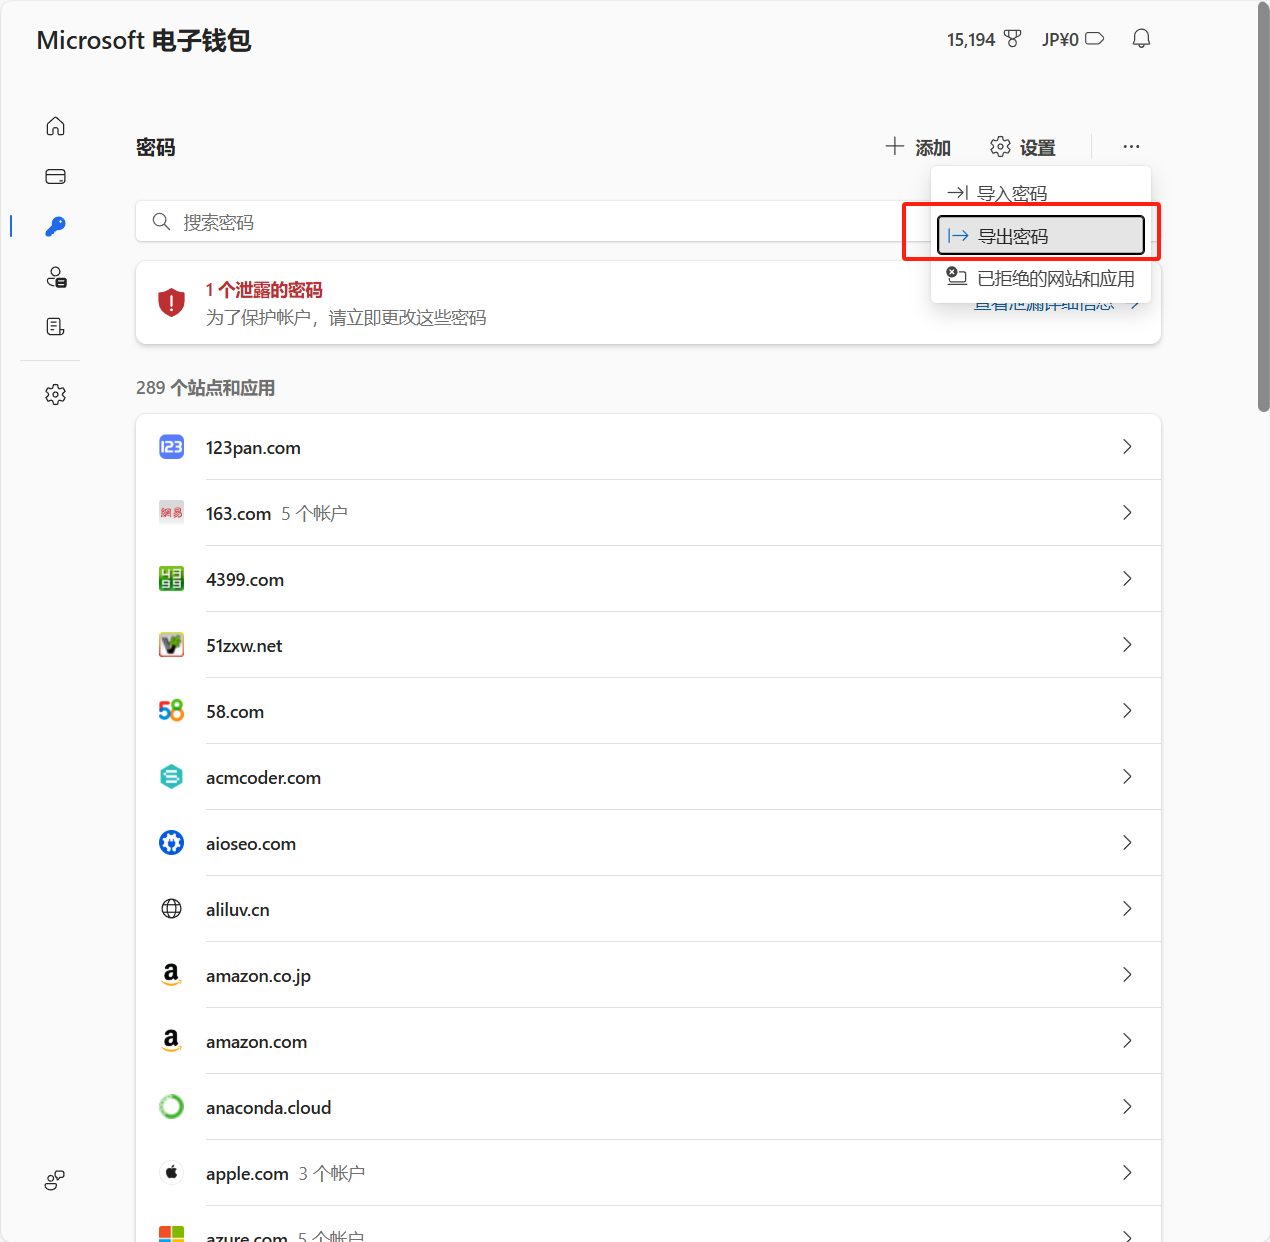Click the '为了保护帐户，请立即更改这些密码' text
Screen dimensions: 1270x1242
coord(346,318)
